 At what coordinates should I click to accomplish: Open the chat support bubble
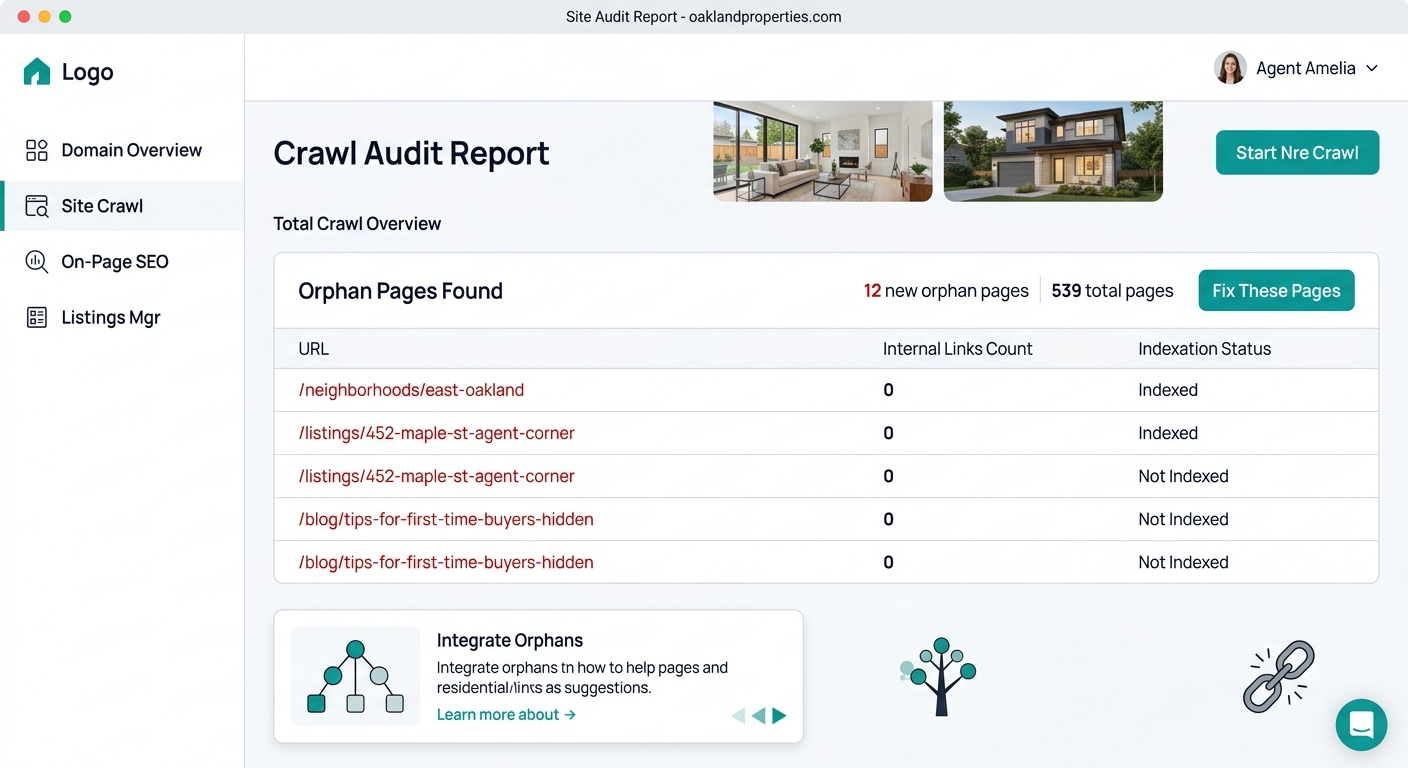coord(1361,725)
